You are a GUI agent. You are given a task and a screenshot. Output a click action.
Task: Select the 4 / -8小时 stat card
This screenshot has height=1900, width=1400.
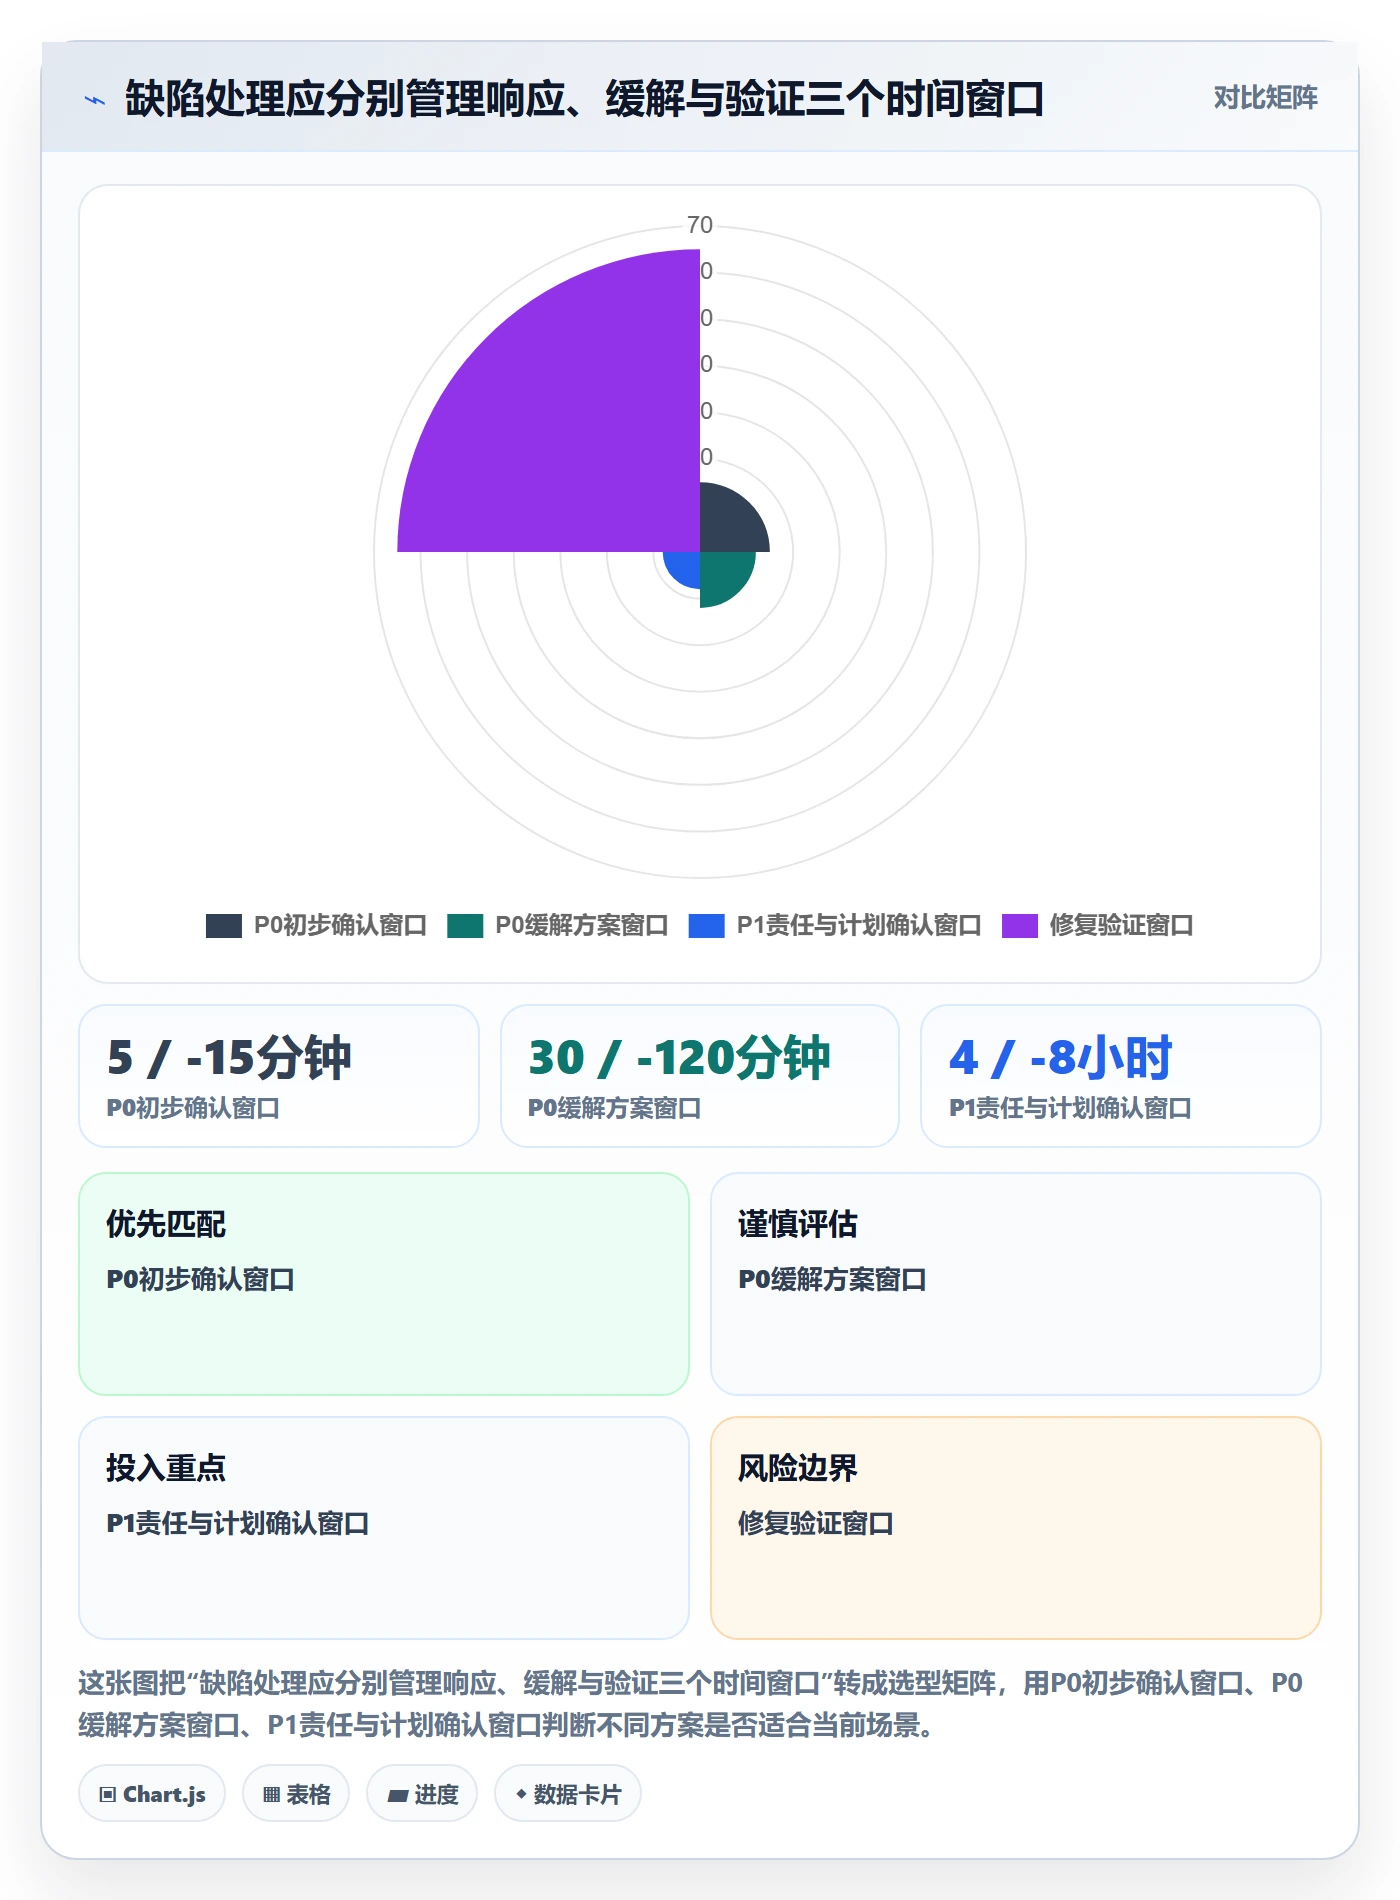1121,1076
